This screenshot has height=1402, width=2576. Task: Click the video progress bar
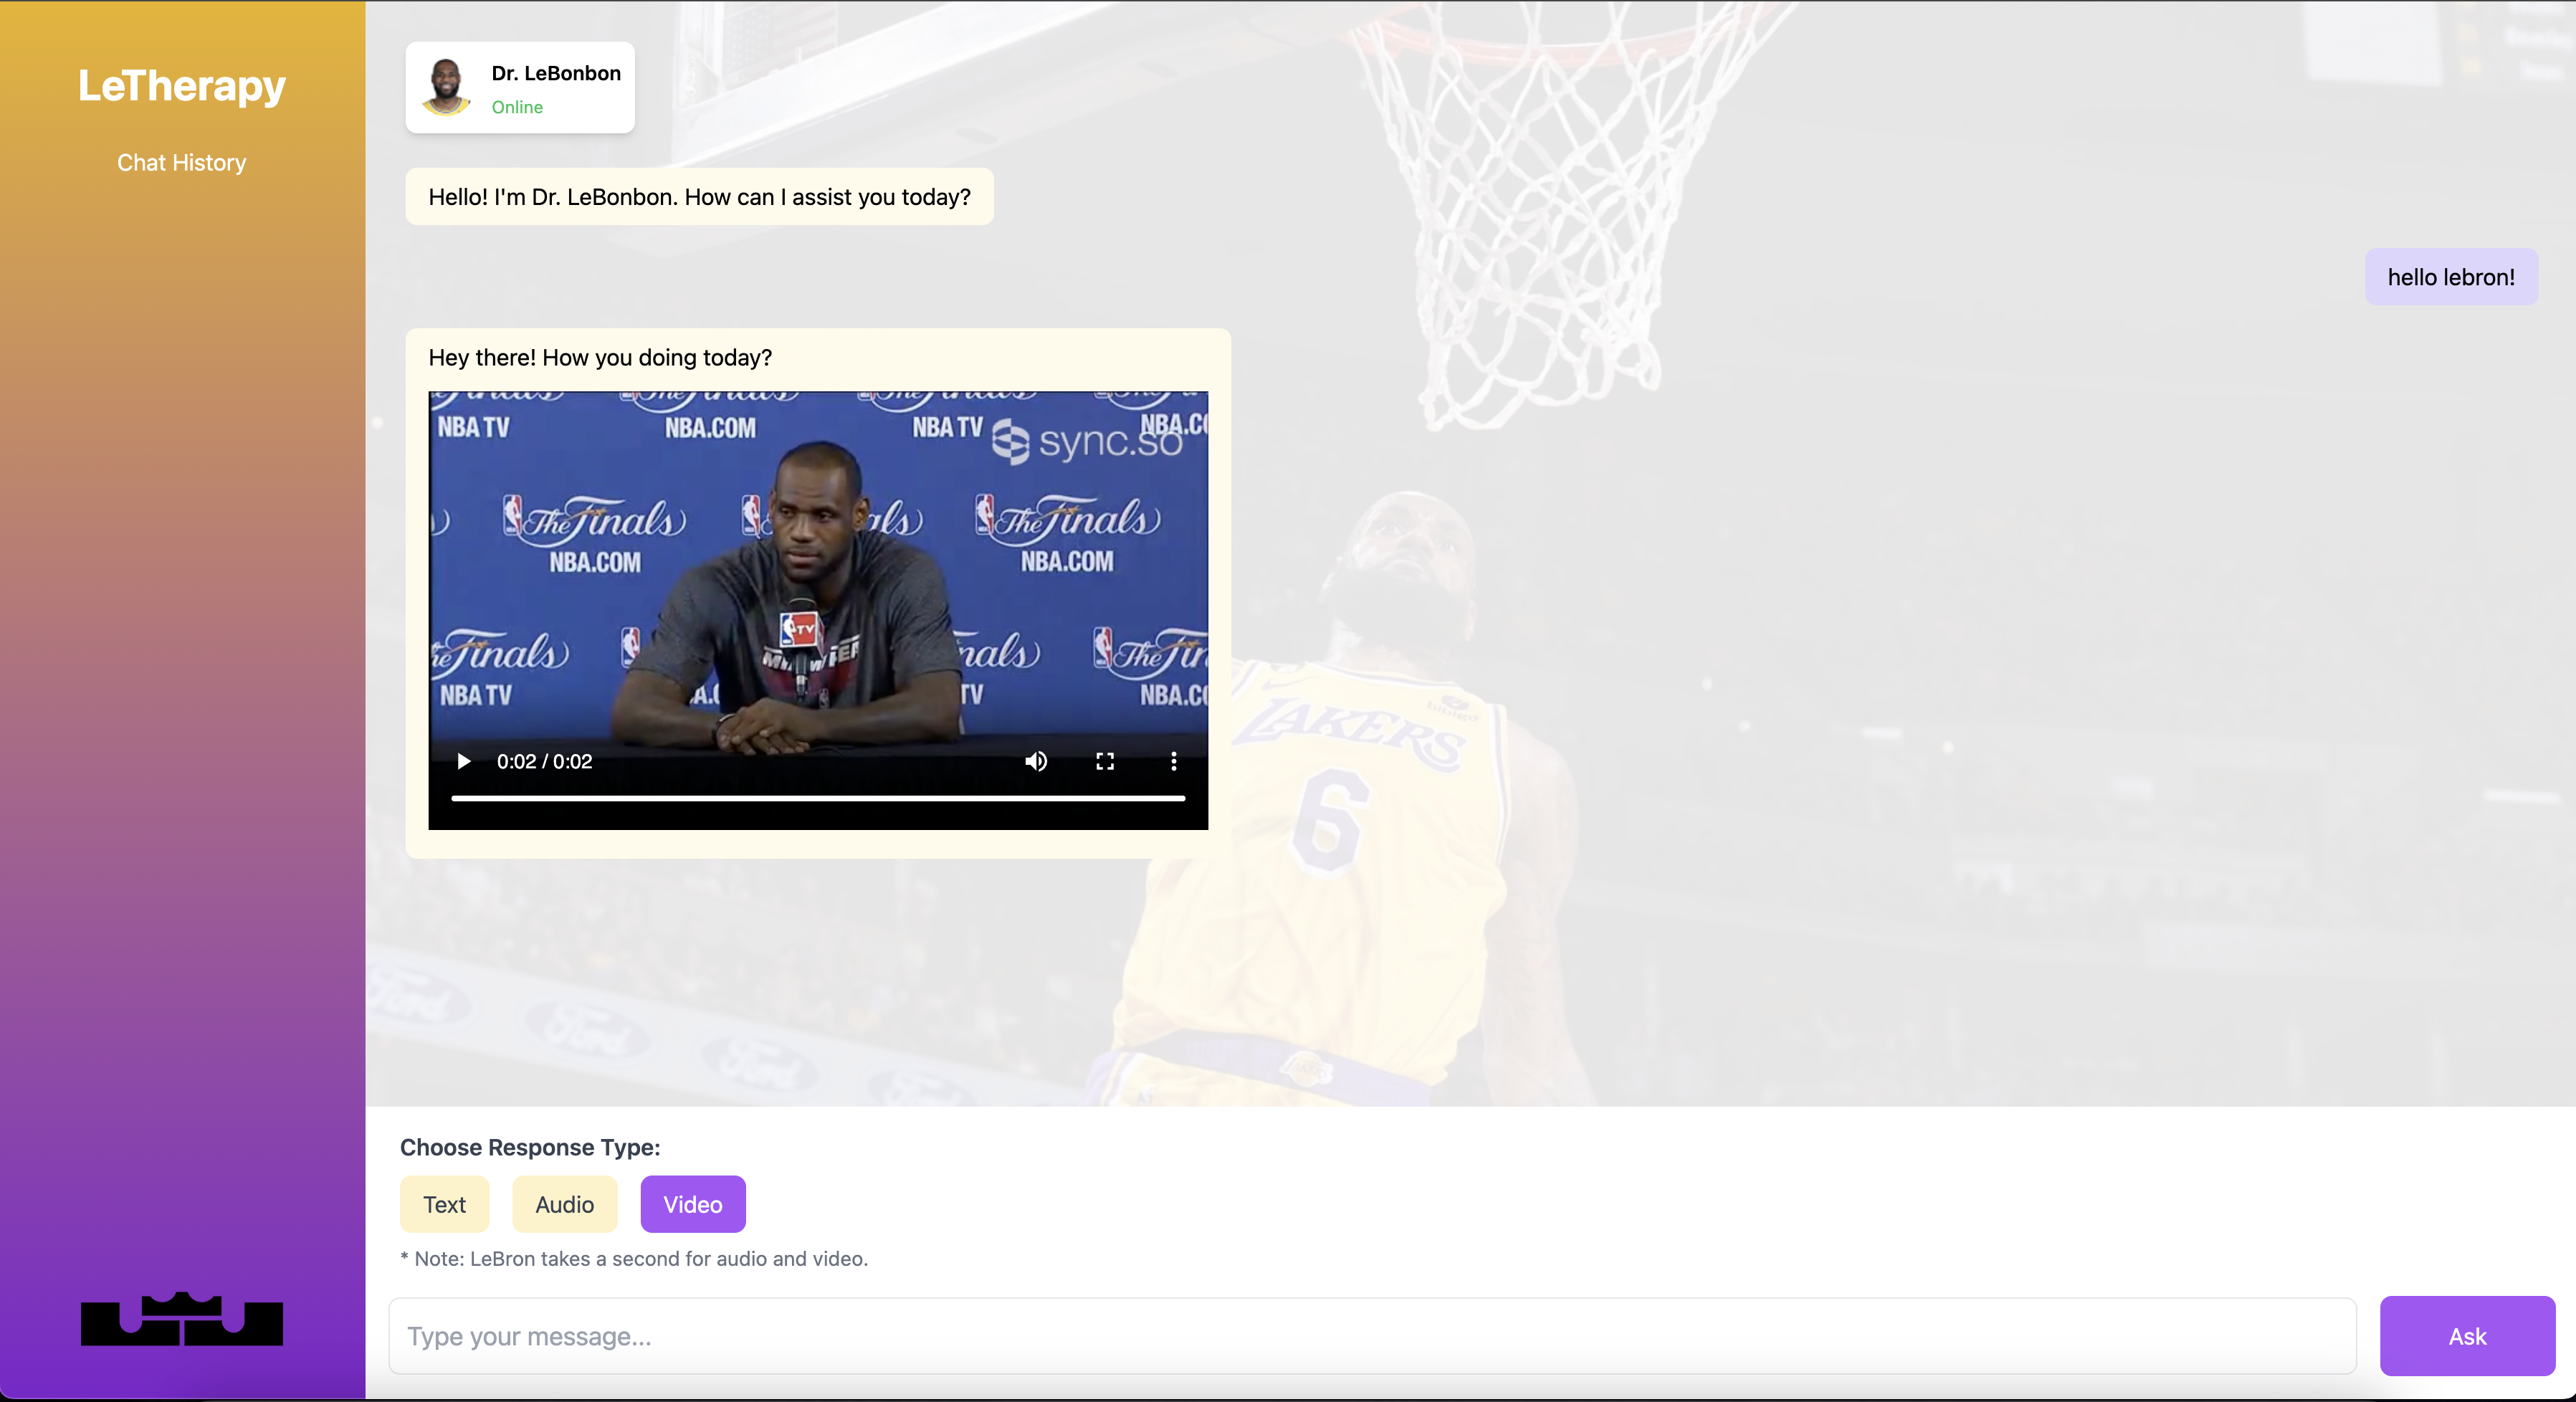point(817,798)
